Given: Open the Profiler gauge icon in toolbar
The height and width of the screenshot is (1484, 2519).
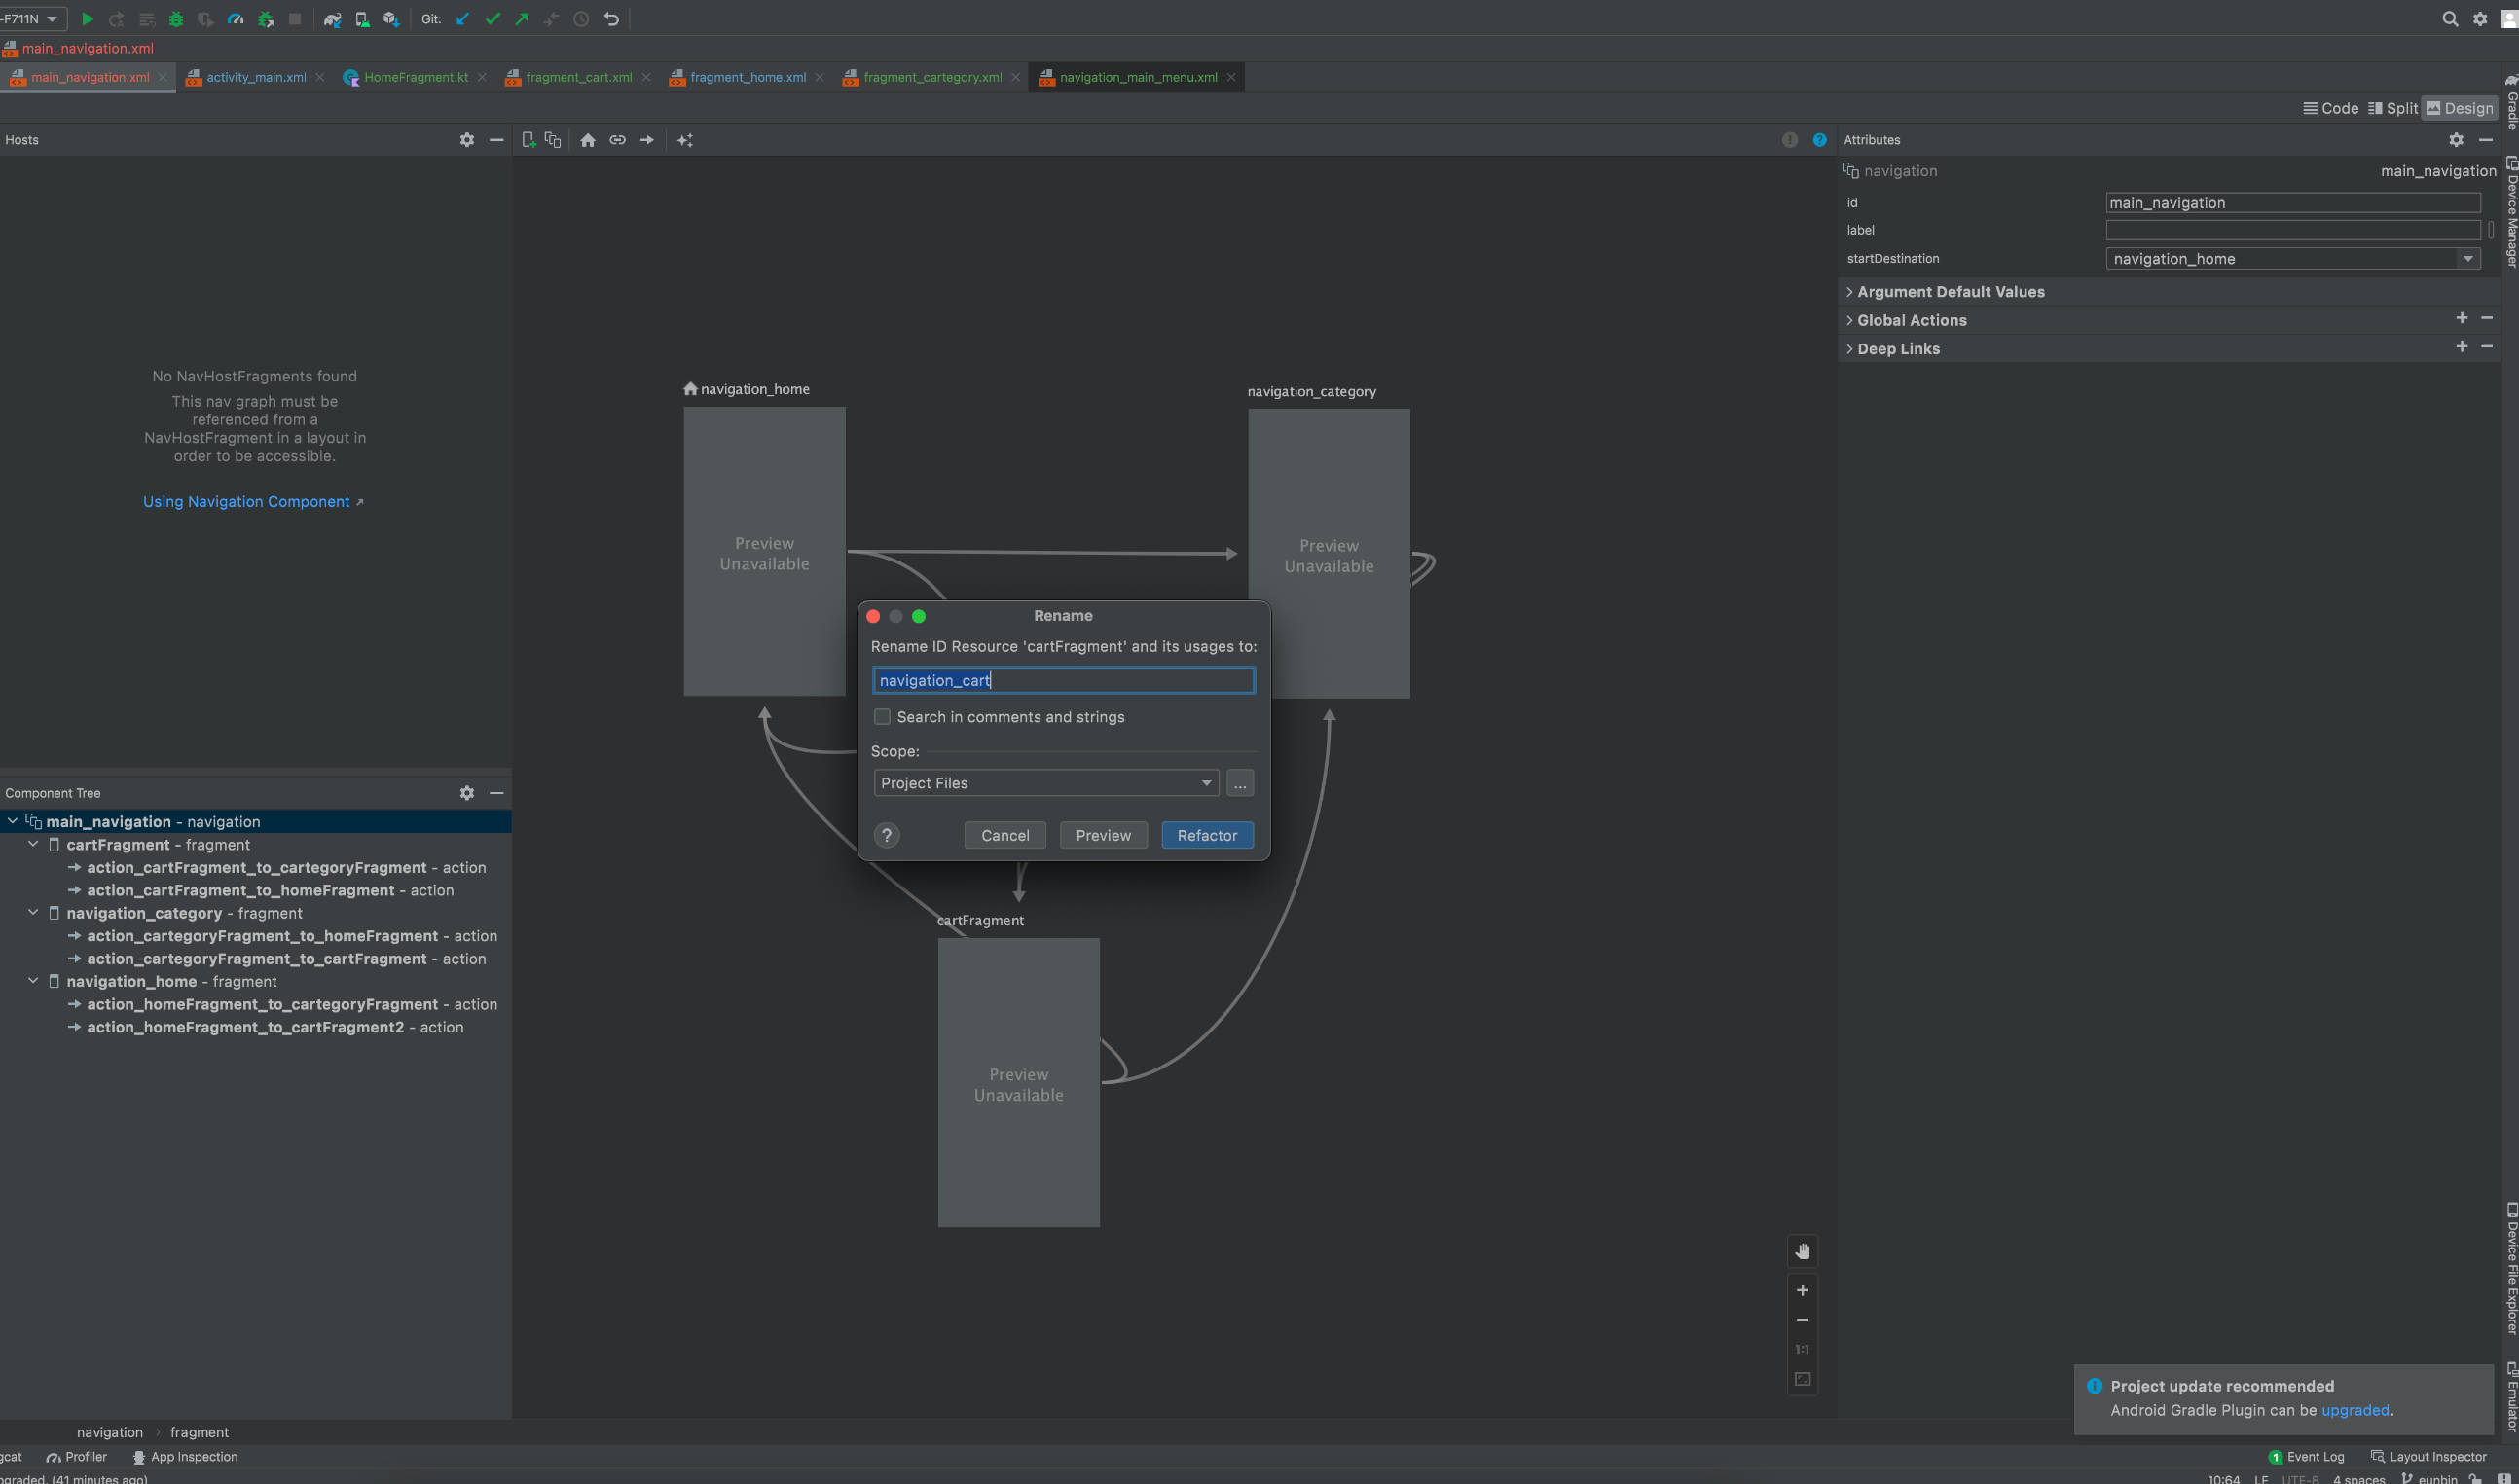Looking at the screenshot, I should (x=236, y=19).
